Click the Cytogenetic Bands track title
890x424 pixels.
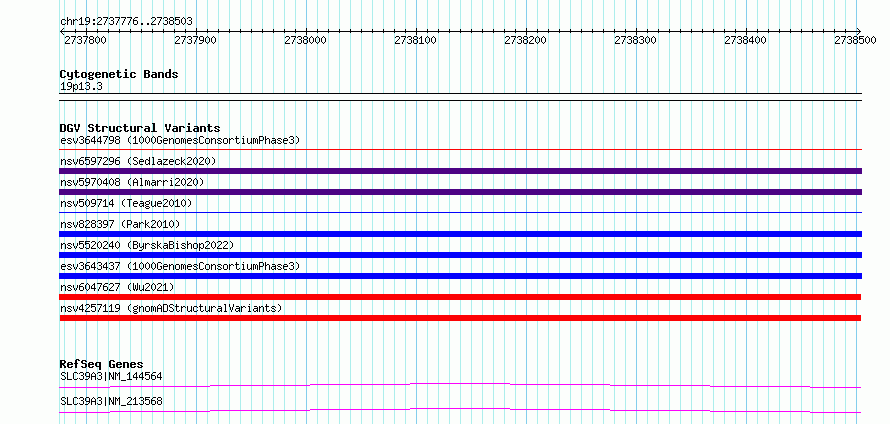click(119, 74)
